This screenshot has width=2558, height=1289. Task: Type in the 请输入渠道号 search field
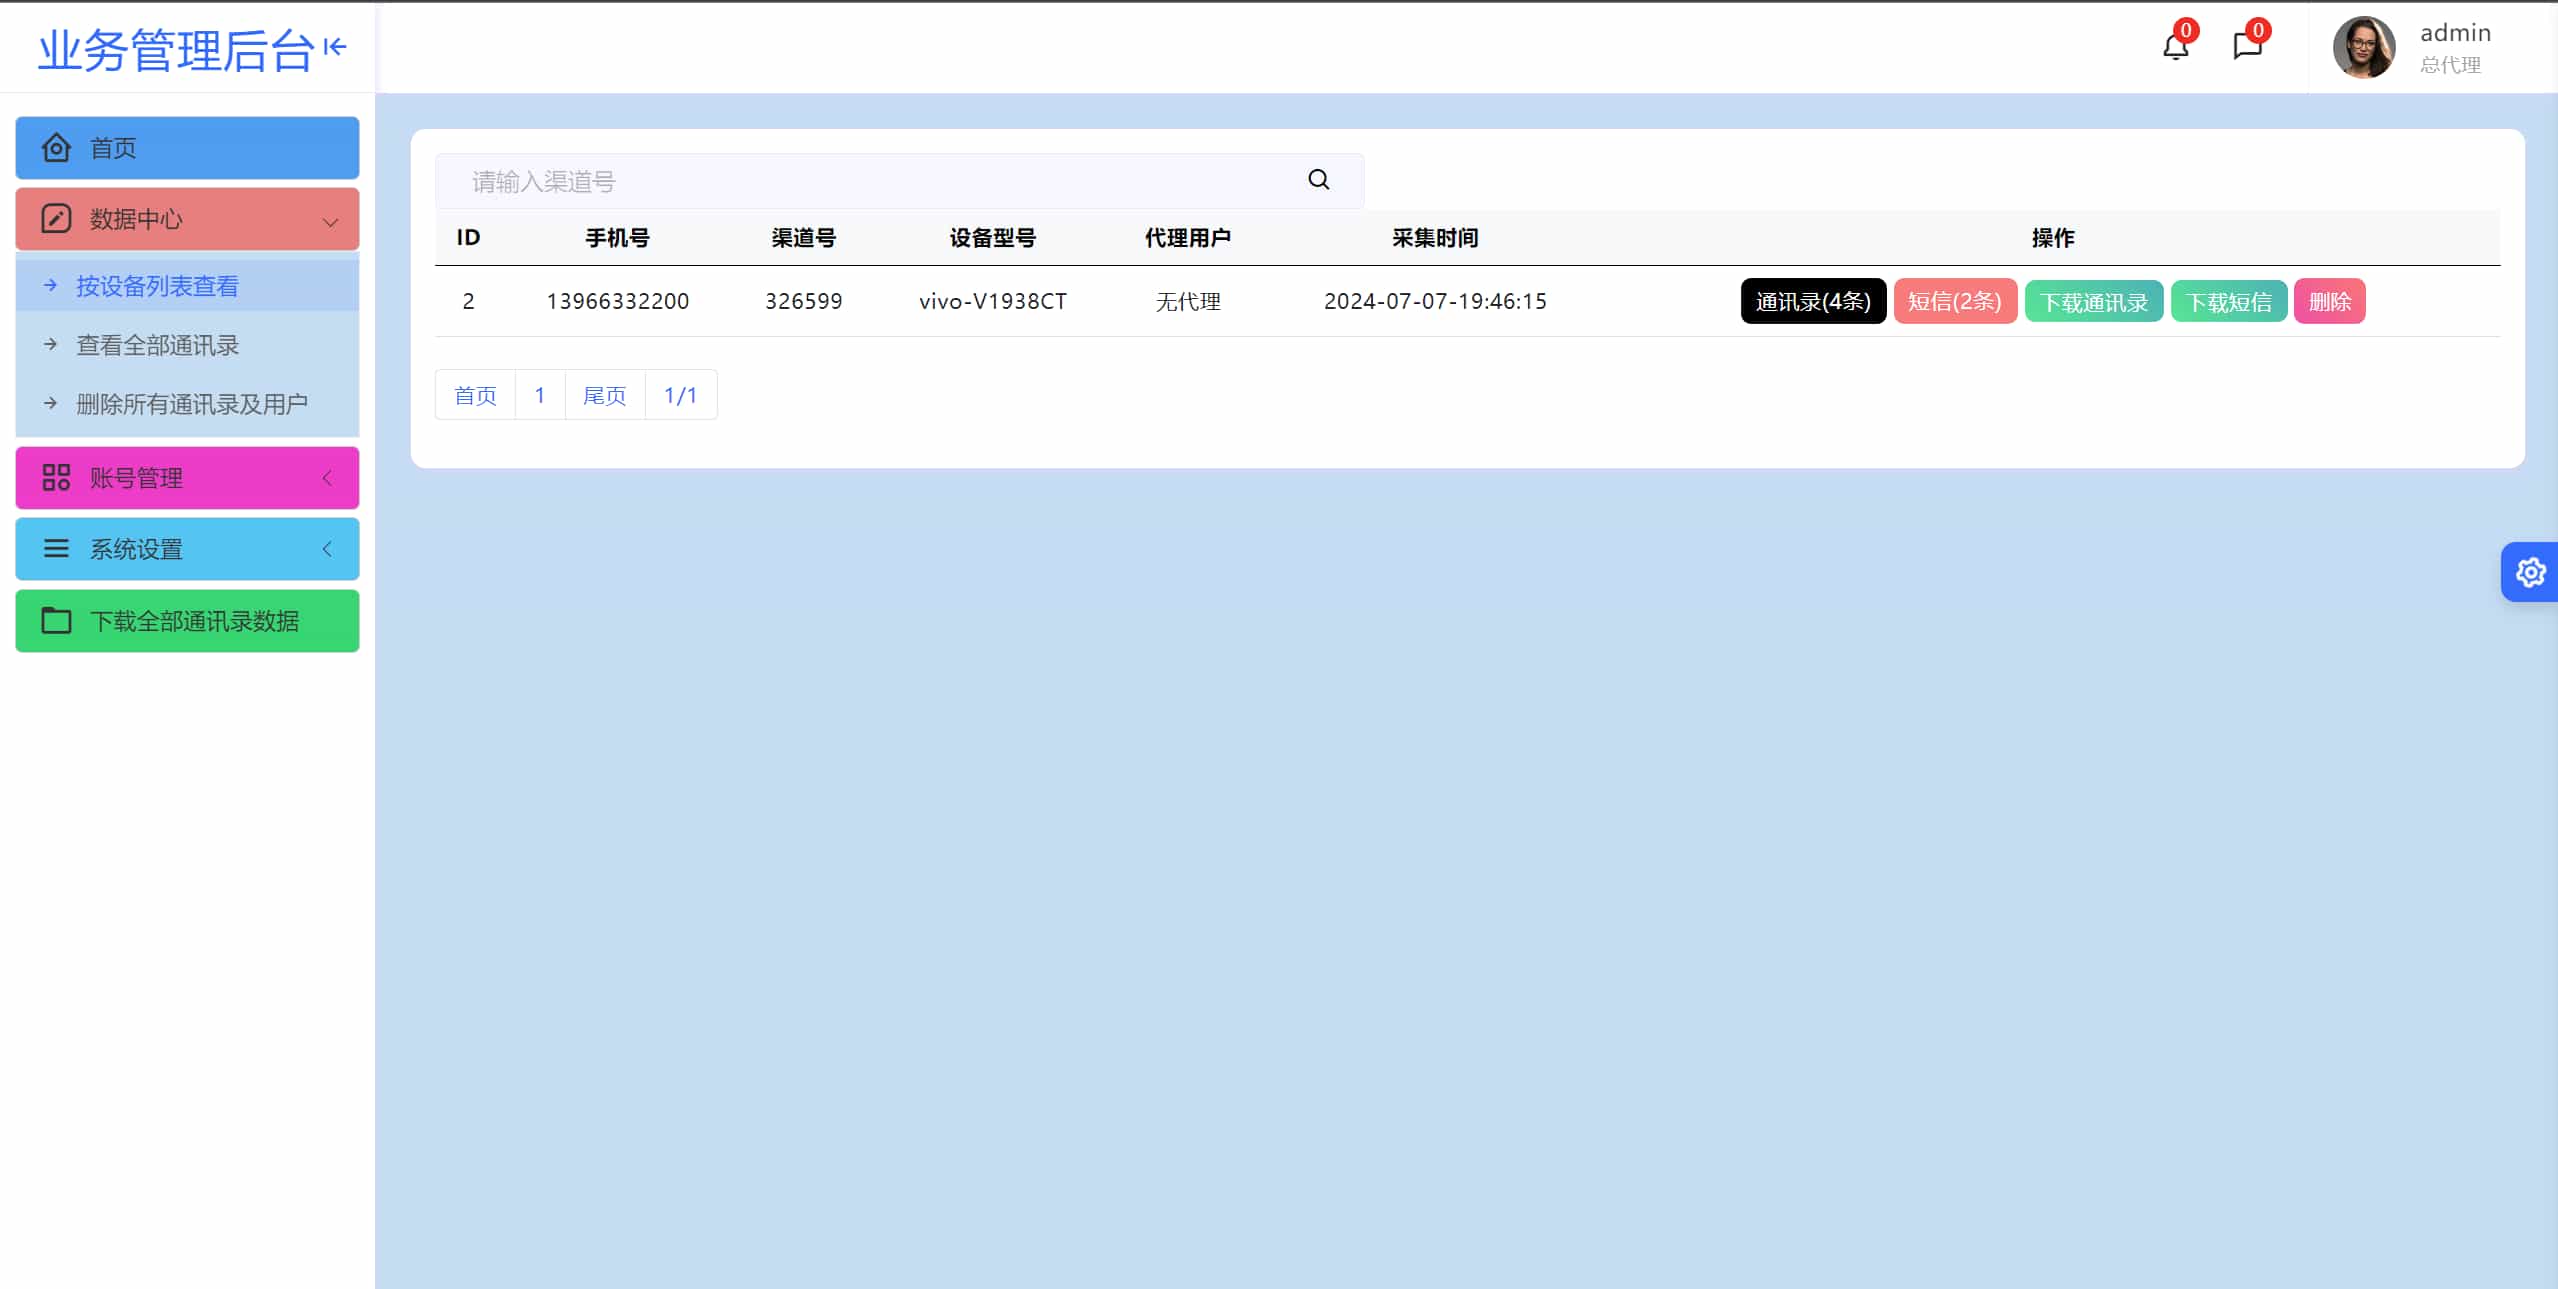pos(870,181)
